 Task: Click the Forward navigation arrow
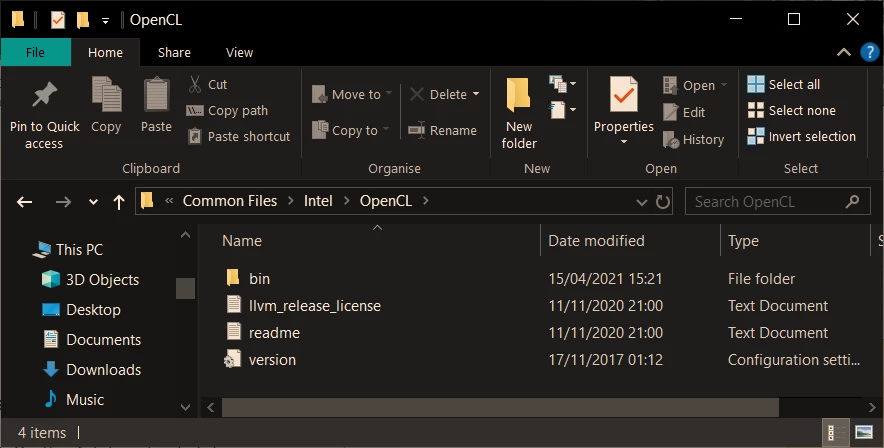click(x=63, y=202)
